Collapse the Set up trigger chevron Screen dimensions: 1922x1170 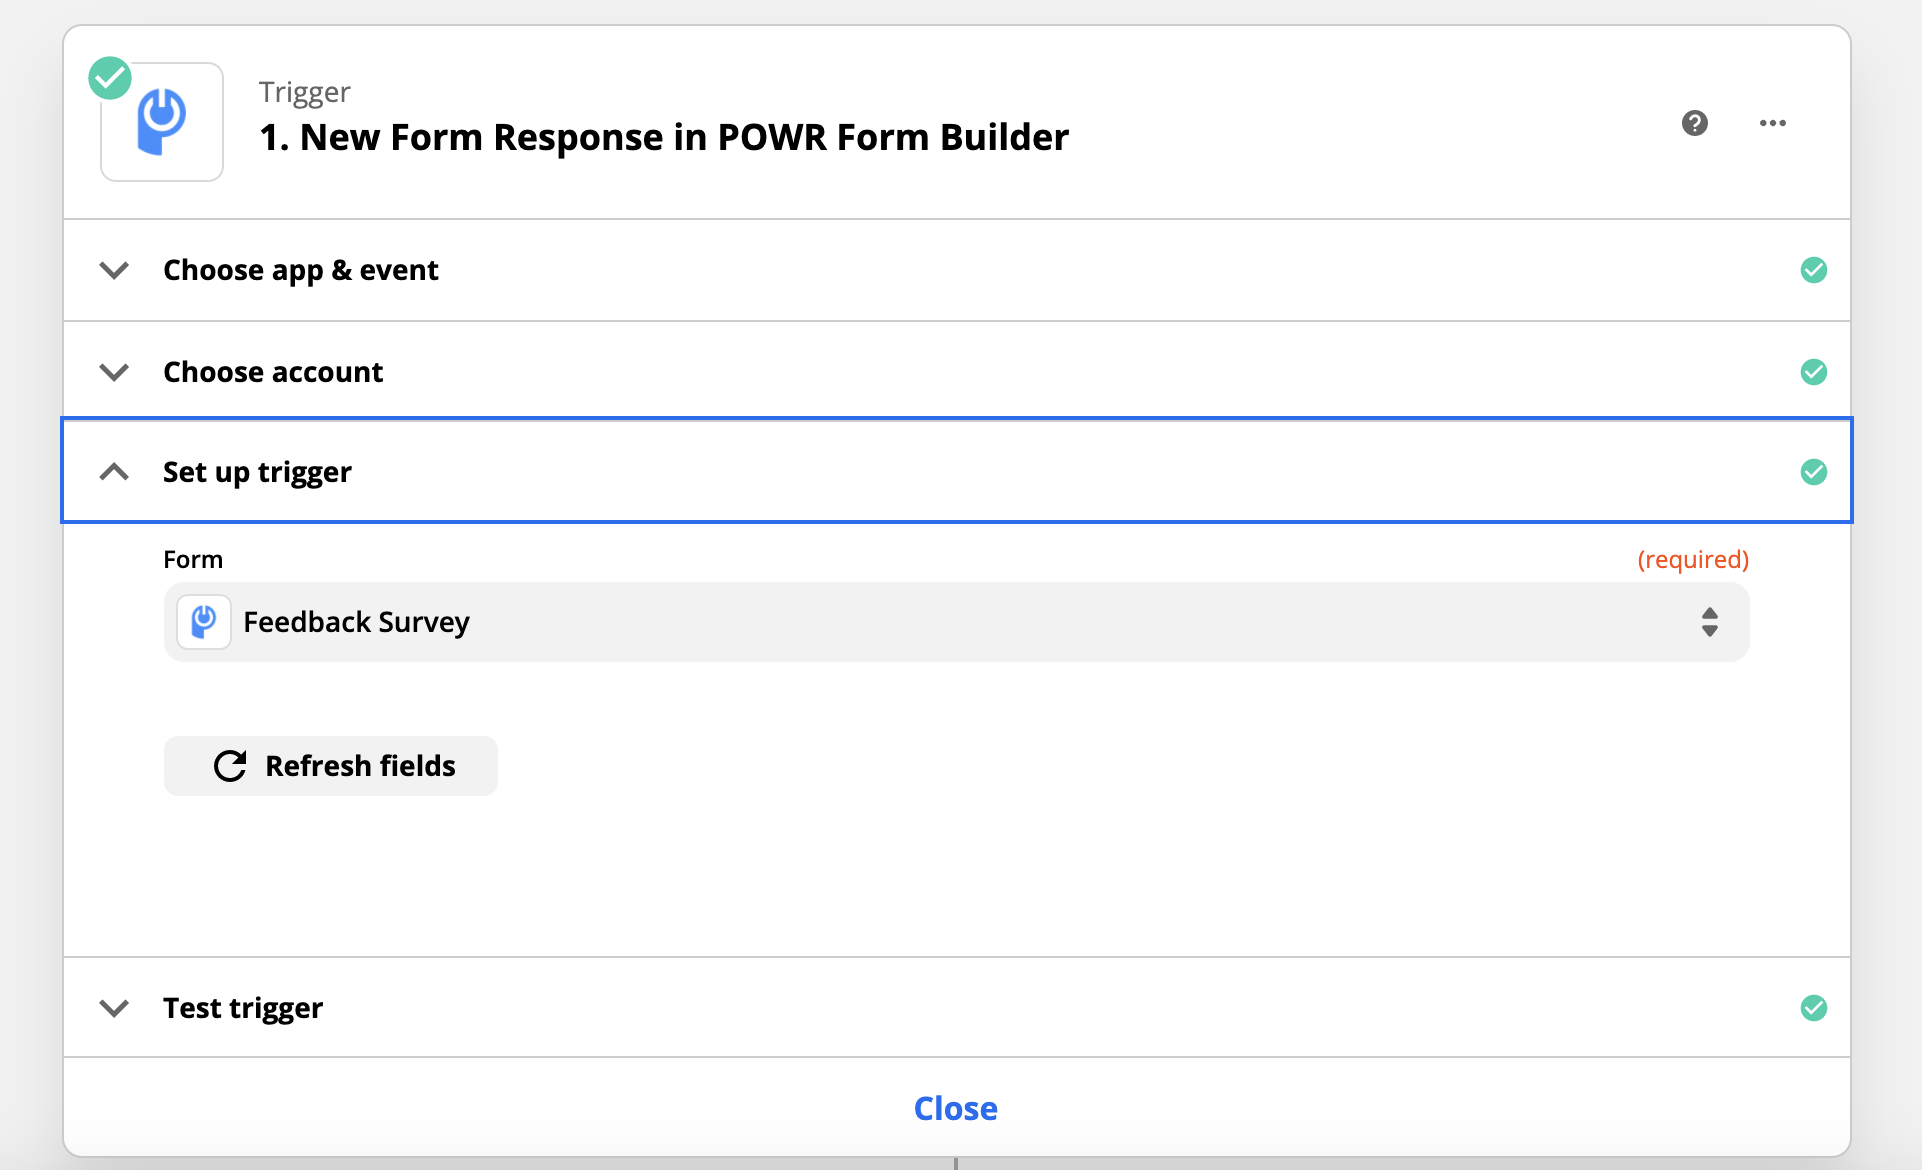pyautogui.click(x=115, y=472)
